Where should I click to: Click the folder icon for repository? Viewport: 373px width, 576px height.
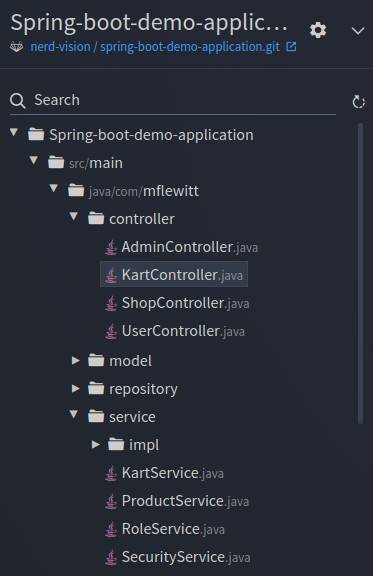point(96,388)
